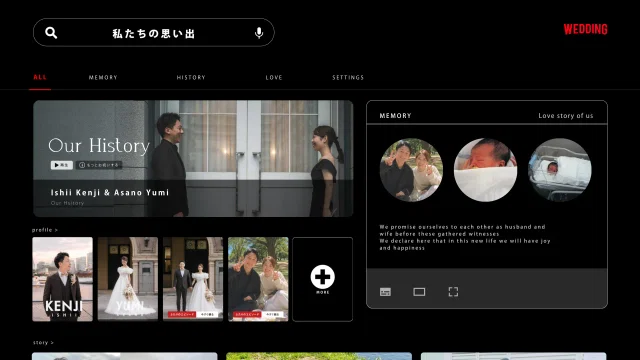Go to the SETTINGS tab
The height and width of the screenshot is (360, 640).
pos(348,78)
